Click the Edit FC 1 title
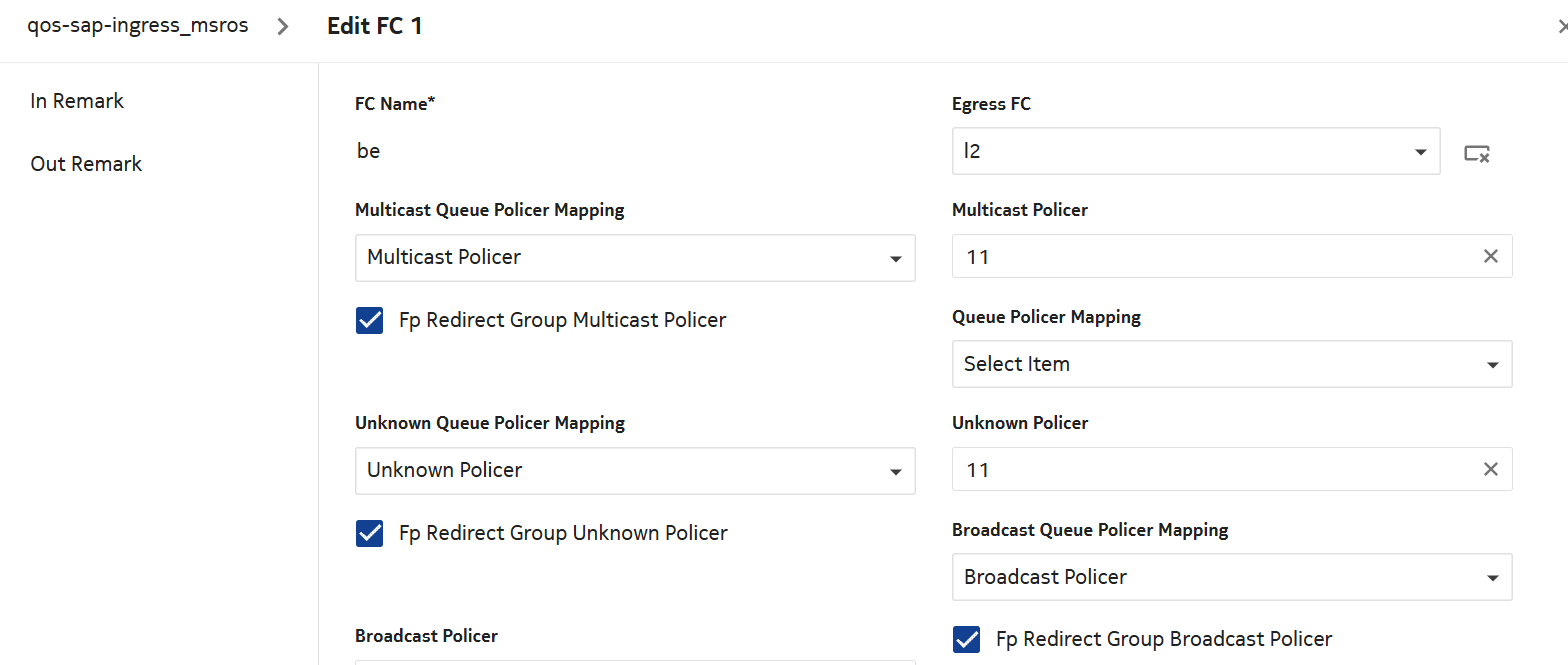The height and width of the screenshot is (665, 1568). coord(375,26)
